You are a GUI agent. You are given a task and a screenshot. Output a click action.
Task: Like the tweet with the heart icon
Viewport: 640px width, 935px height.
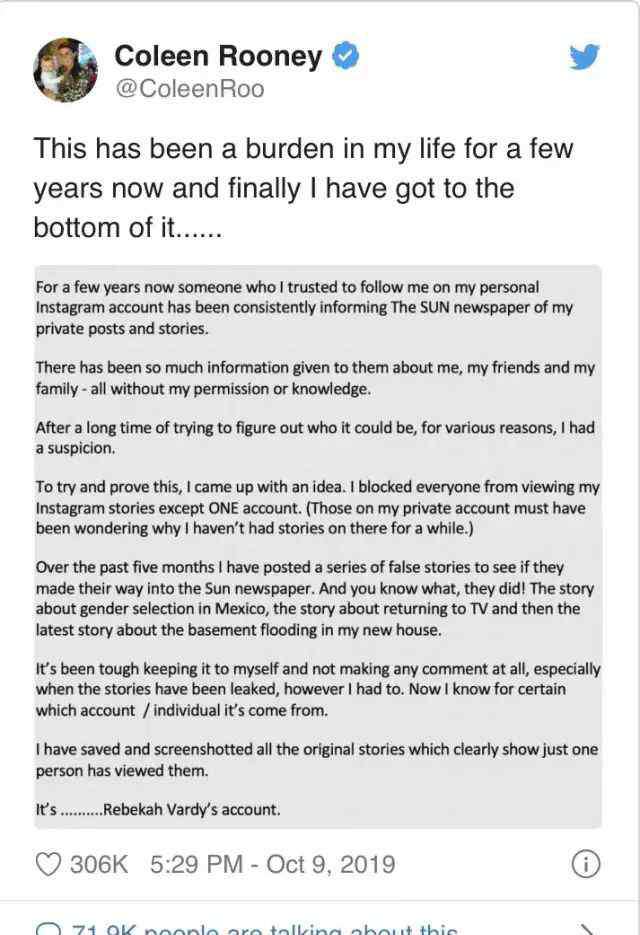49,864
